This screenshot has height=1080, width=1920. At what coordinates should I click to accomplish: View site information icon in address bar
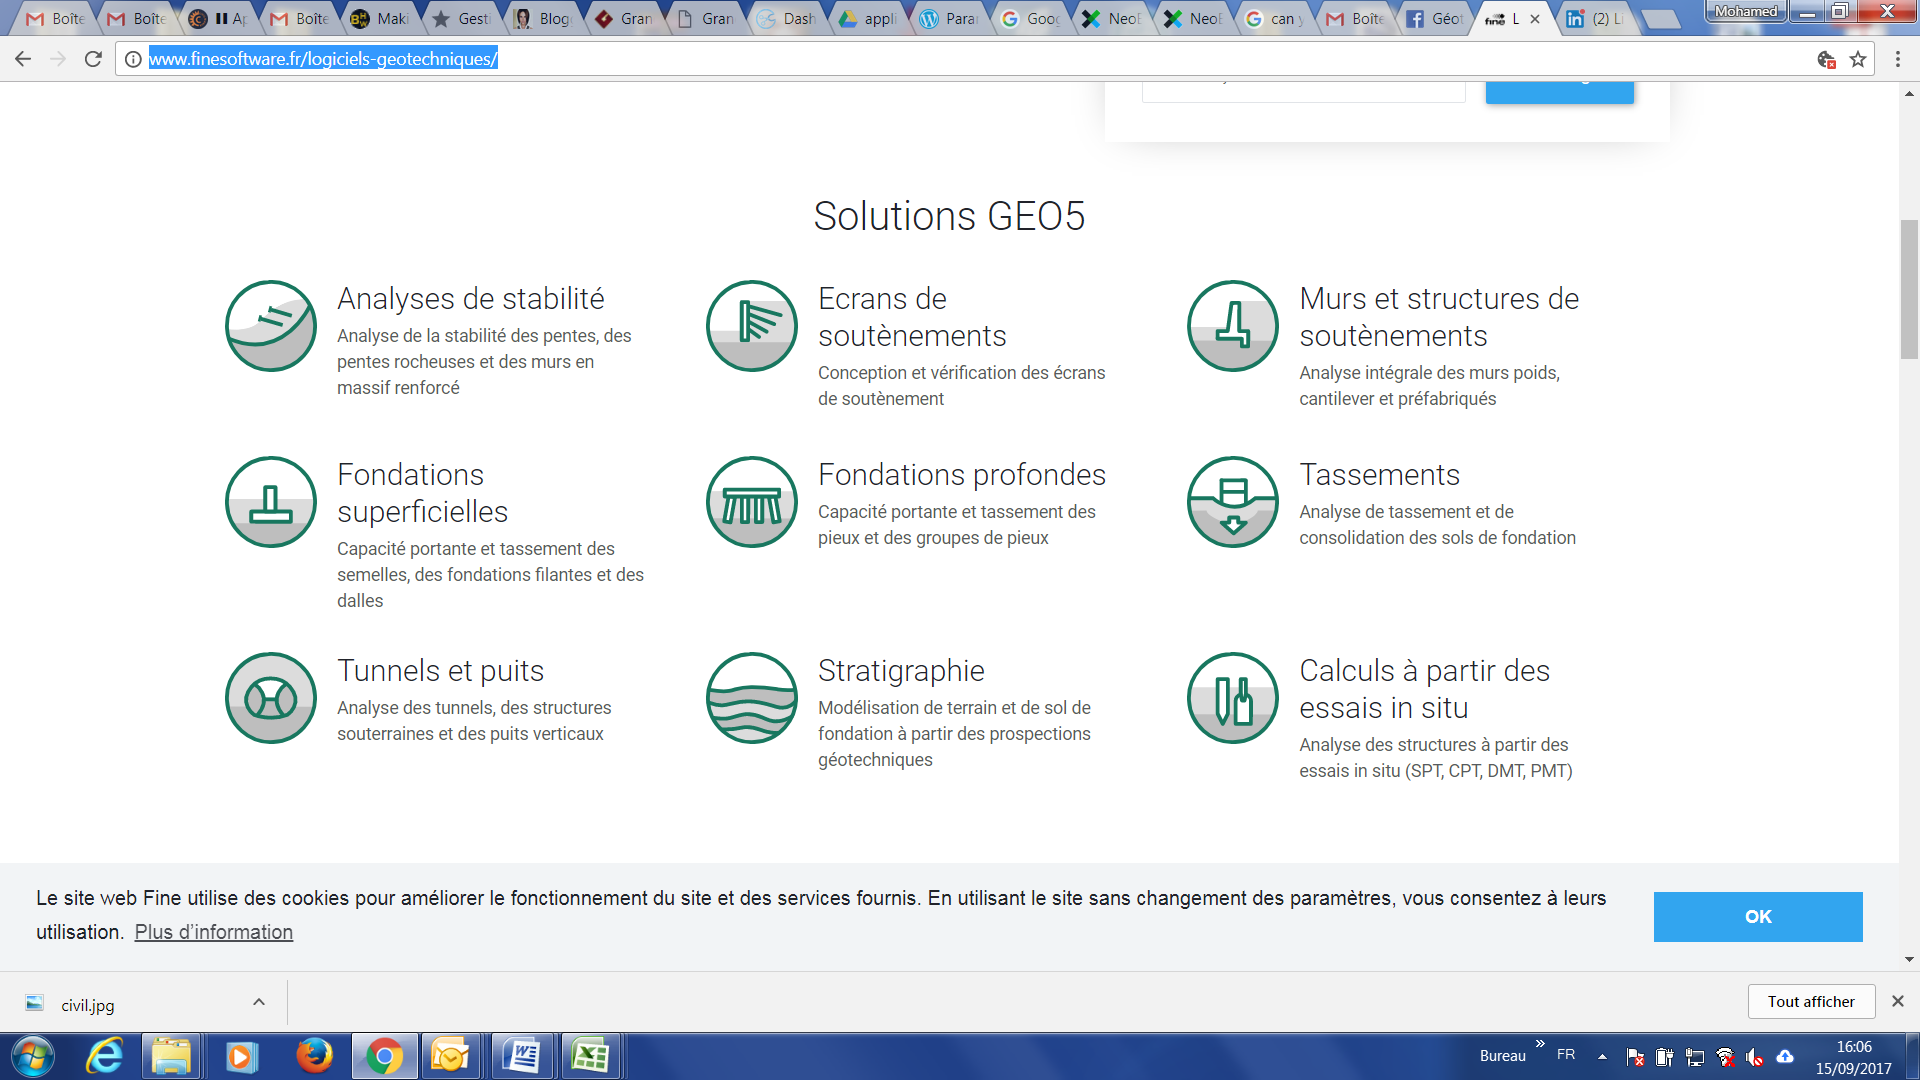tap(132, 59)
